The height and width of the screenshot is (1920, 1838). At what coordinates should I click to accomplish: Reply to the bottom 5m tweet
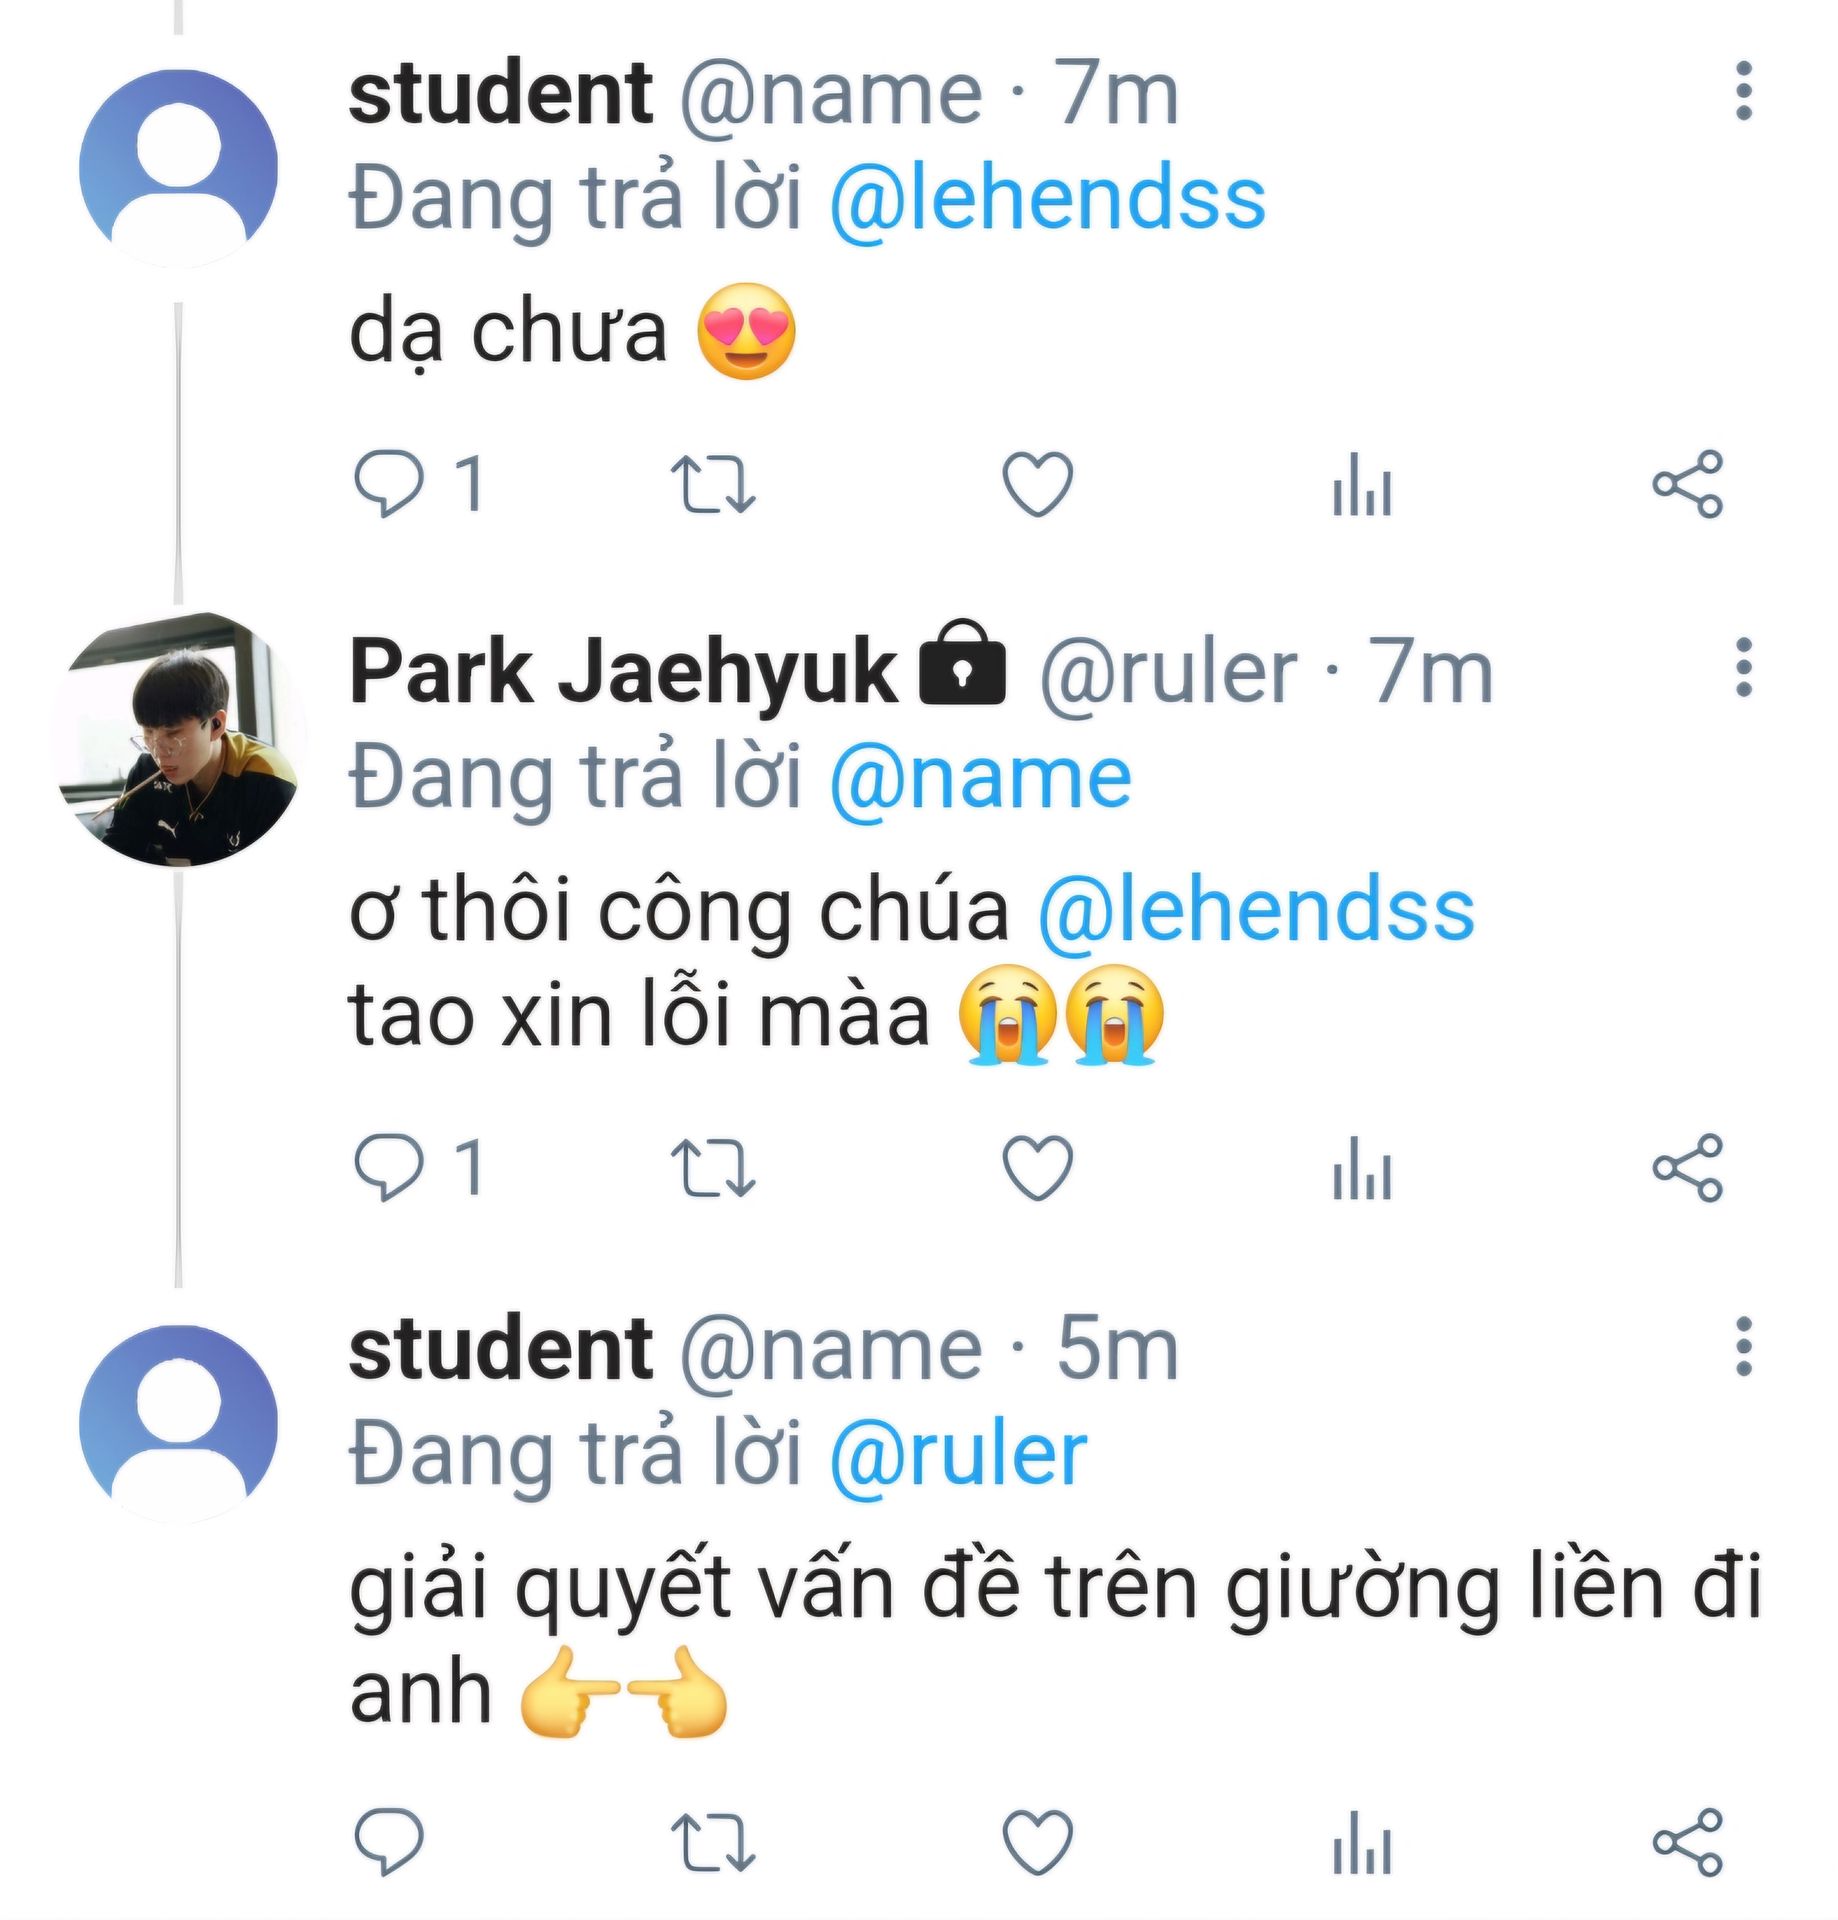click(388, 1841)
